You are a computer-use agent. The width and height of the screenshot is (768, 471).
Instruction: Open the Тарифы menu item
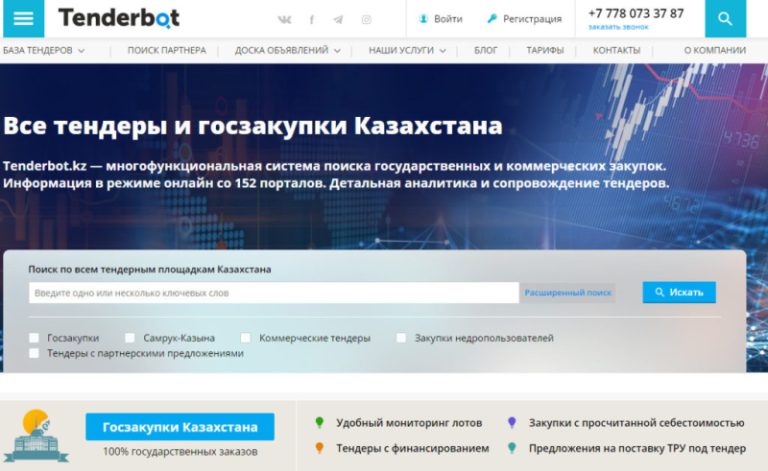coord(545,50)
